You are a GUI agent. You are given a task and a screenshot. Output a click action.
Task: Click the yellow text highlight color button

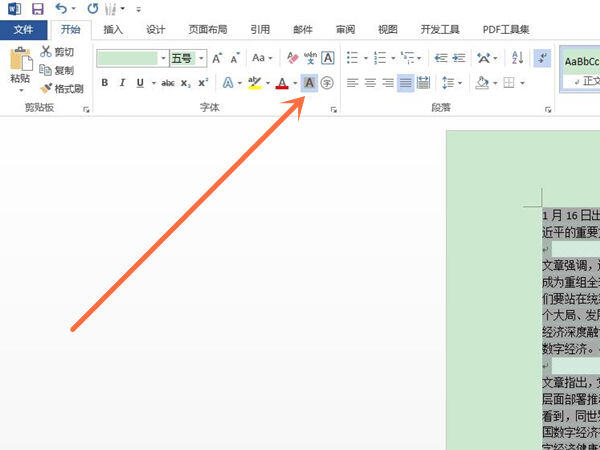[255, 83]
